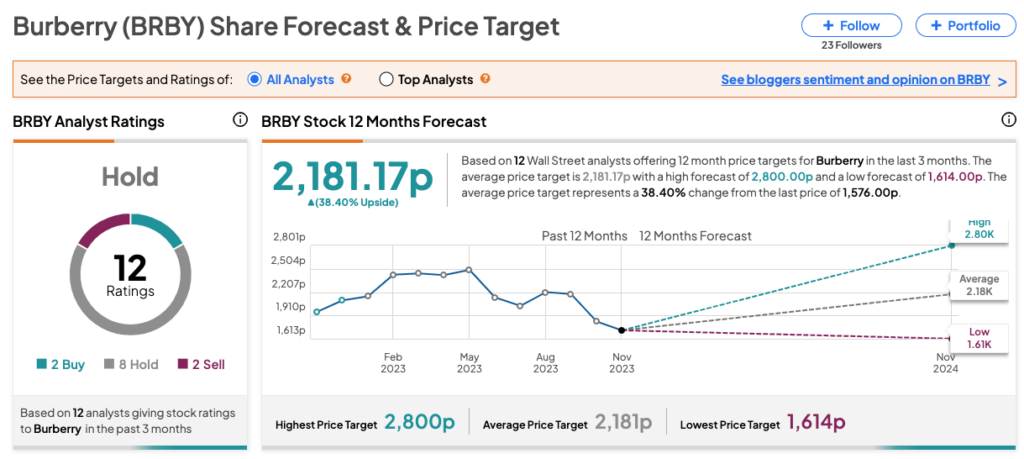The height and width of the screenshot is (459, 1024).
Task: Click the Low 1.61K forecast label
Action: coord(978,338)
